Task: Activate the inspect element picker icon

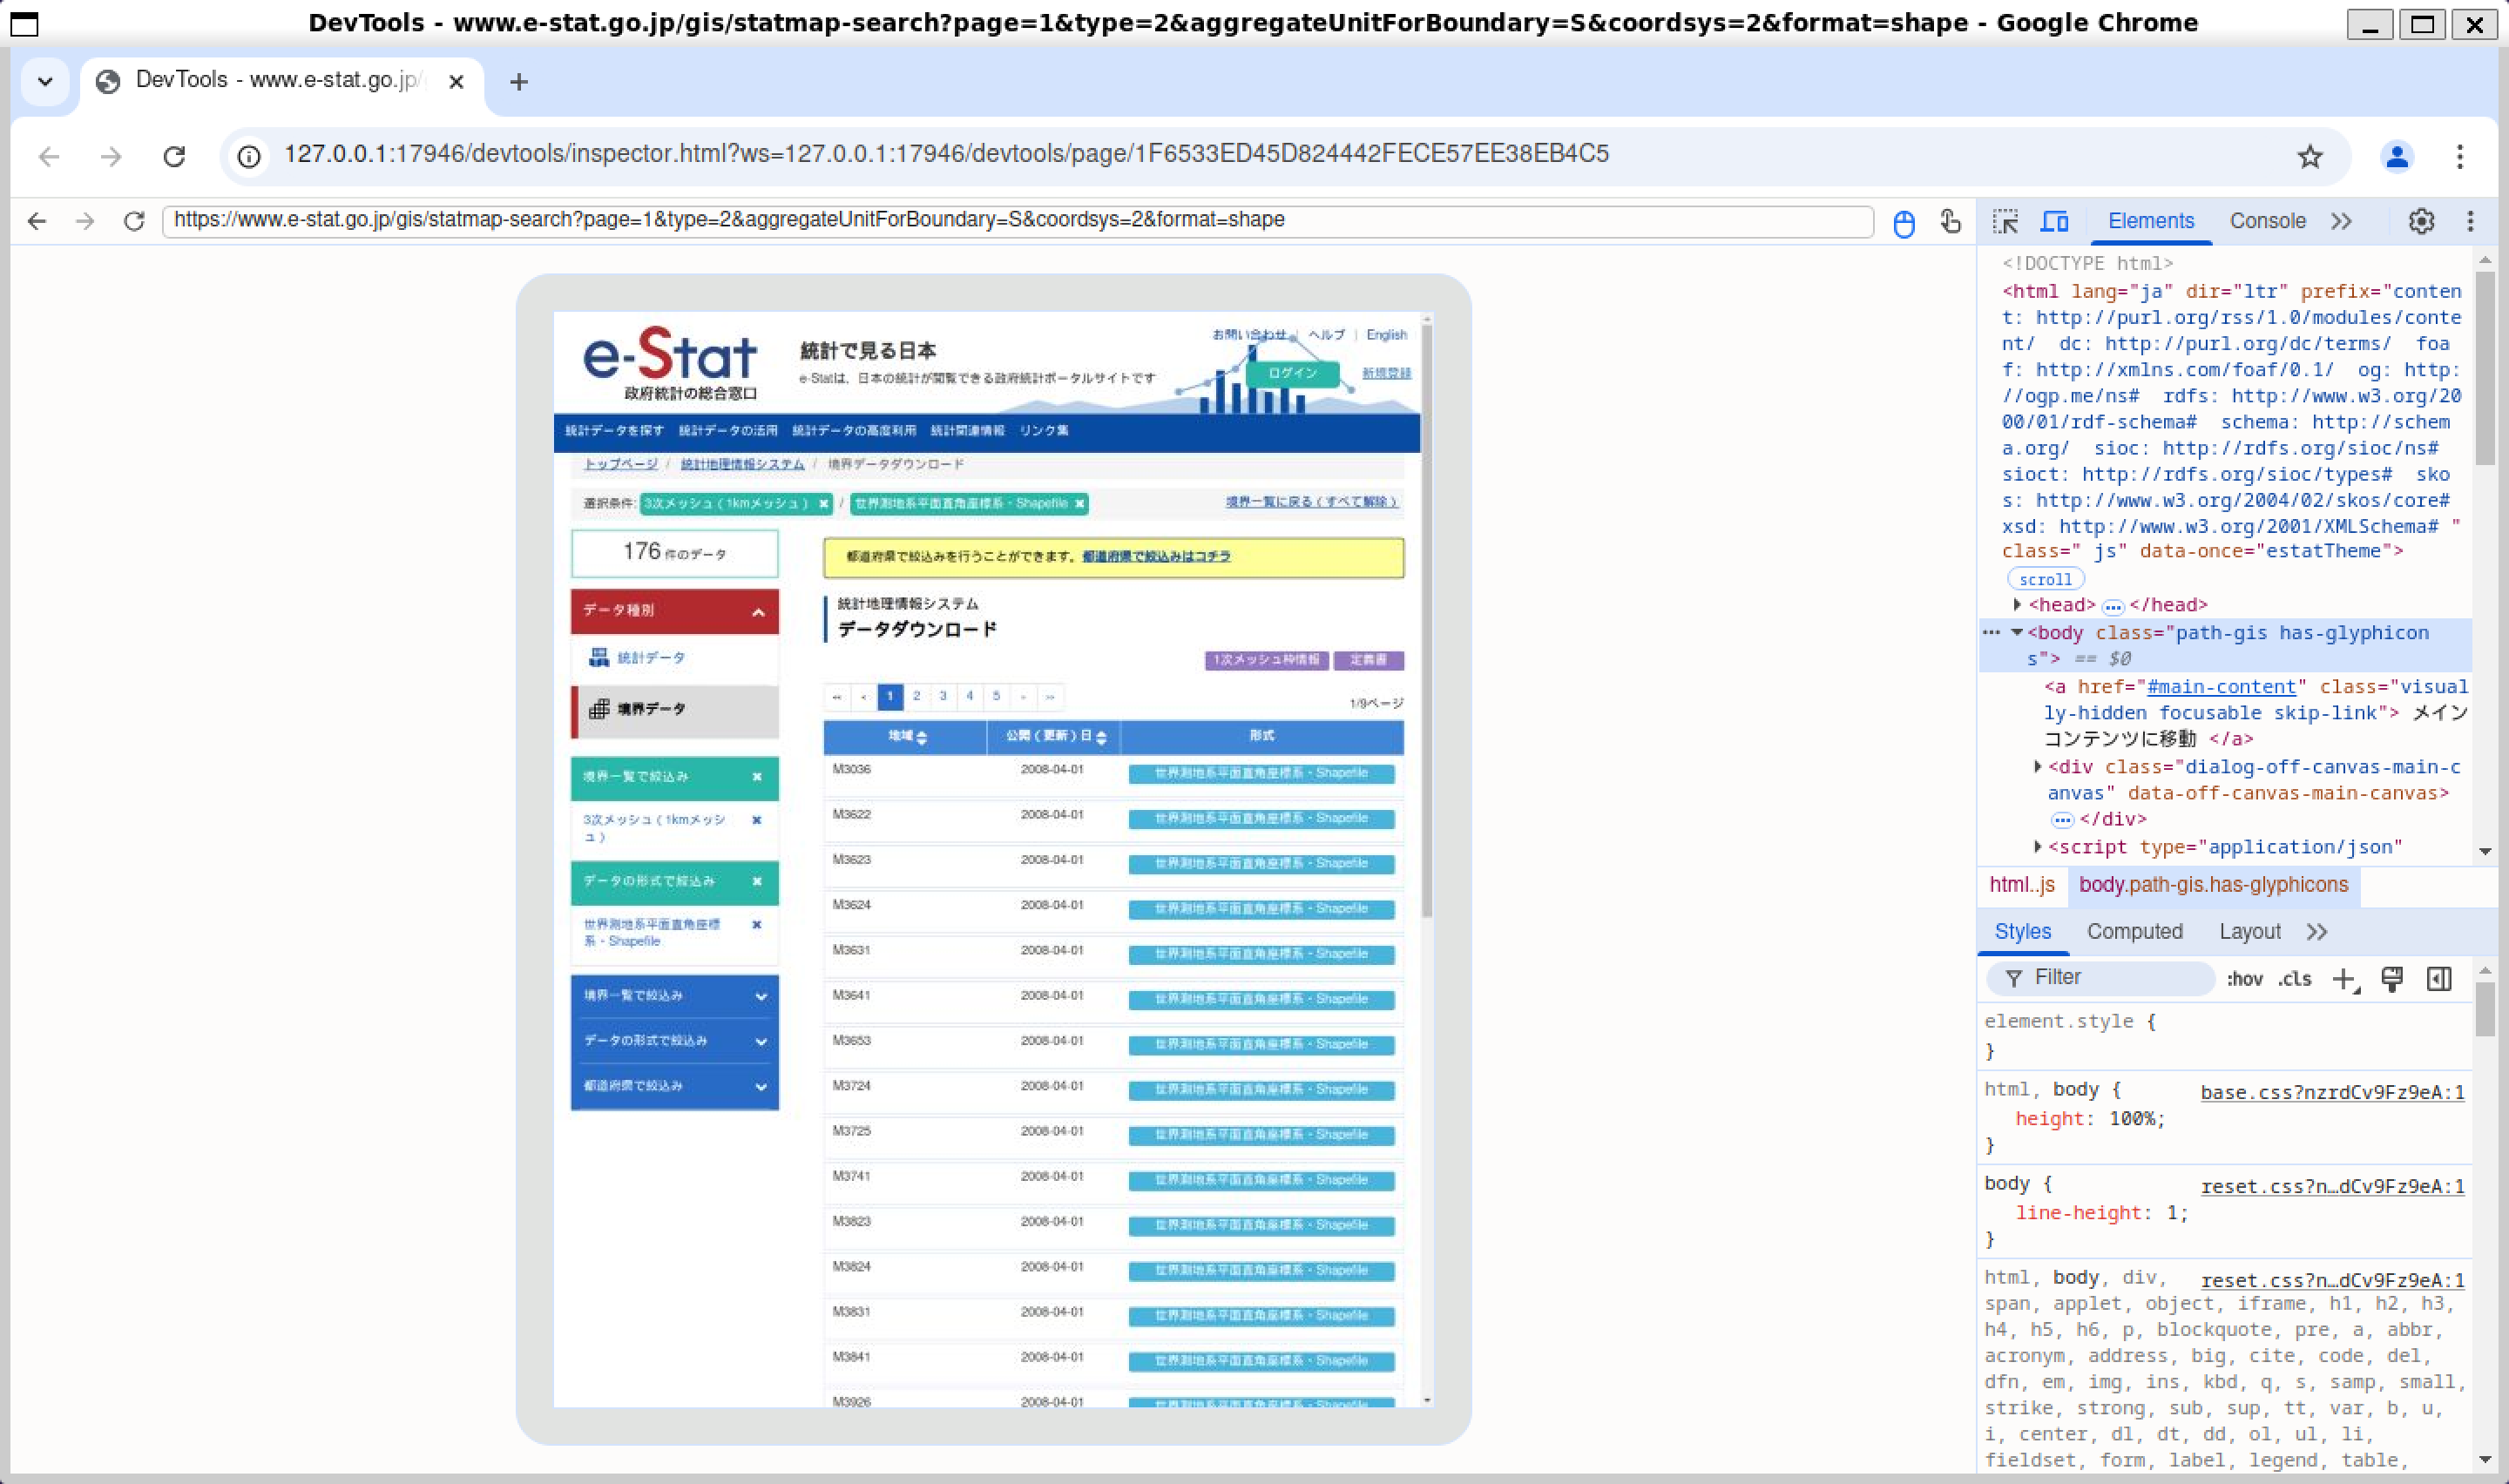Action: (x=2005, y=221)
